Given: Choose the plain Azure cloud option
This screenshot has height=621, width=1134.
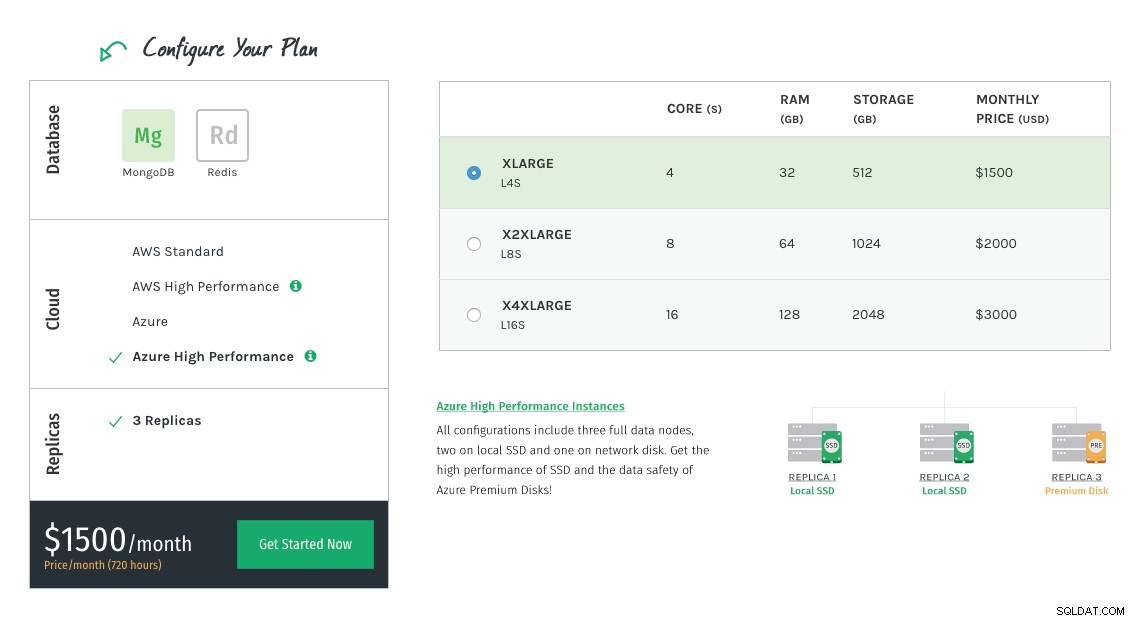Looking at the screenshot, I should pos(150,322).
